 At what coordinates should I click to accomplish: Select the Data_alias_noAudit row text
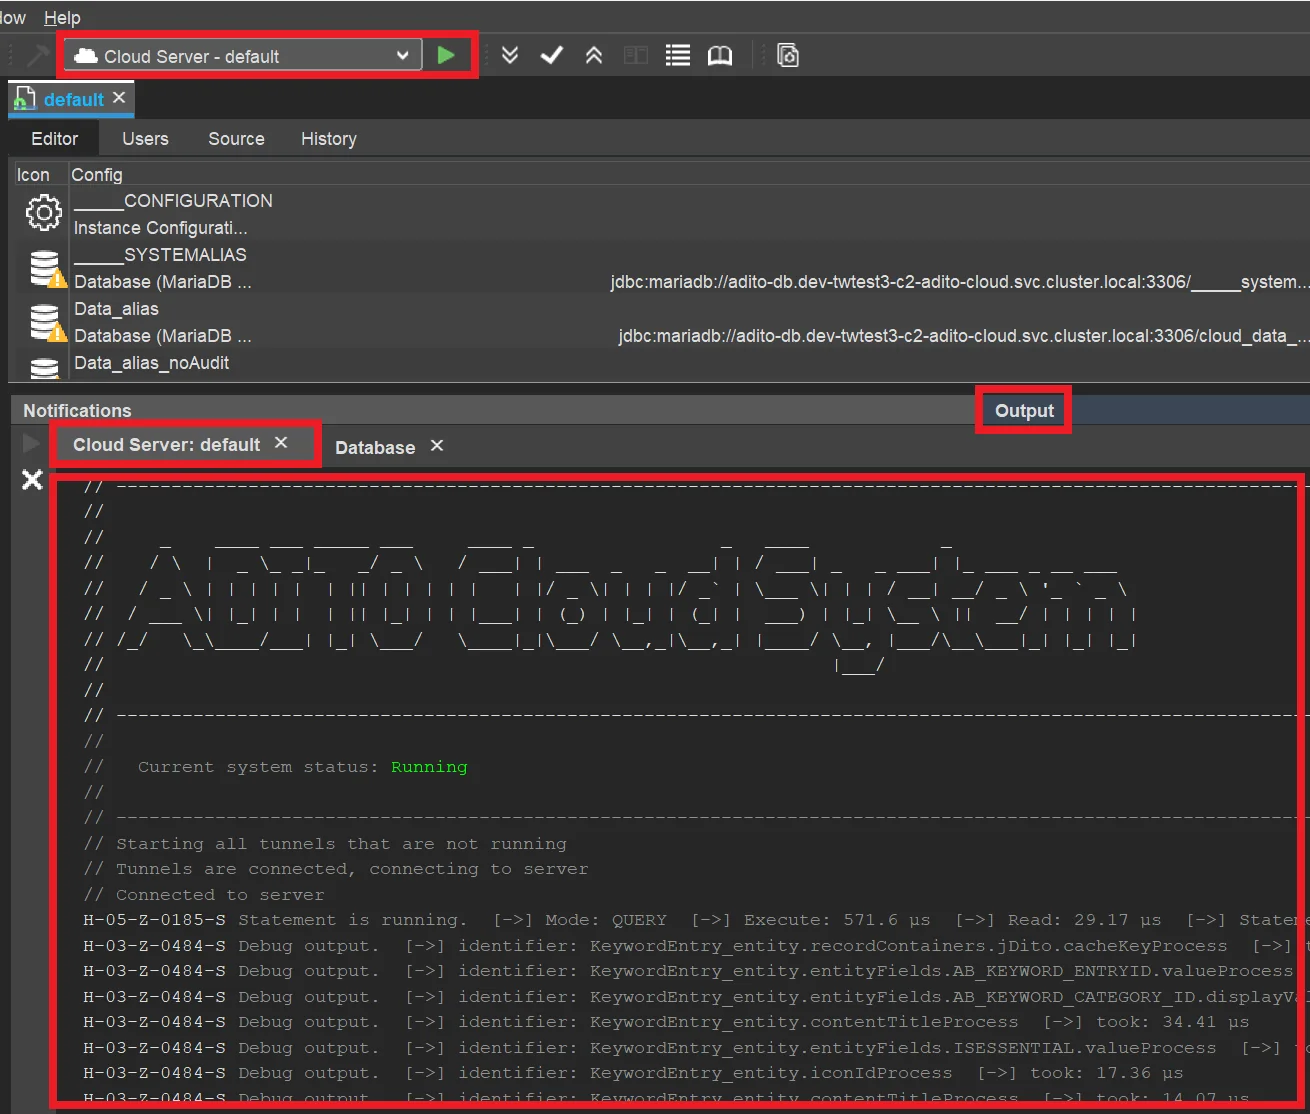point(152,363)
